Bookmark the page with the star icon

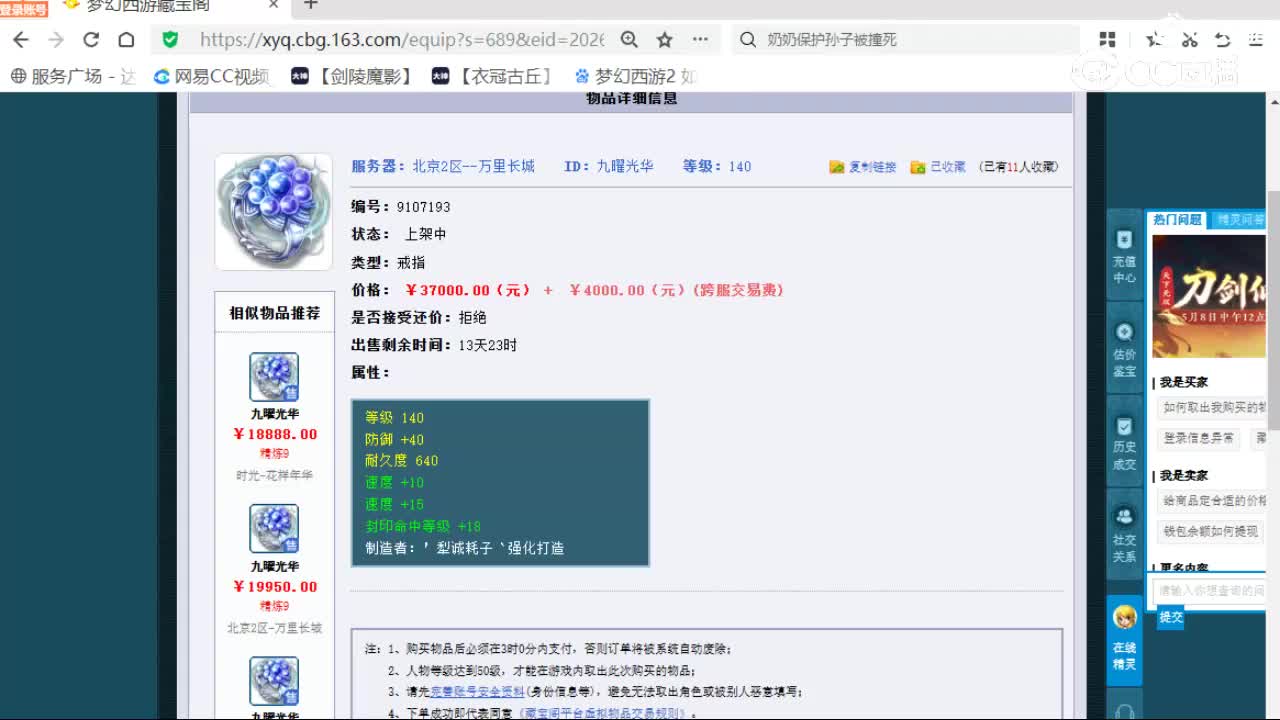point(664,40)
